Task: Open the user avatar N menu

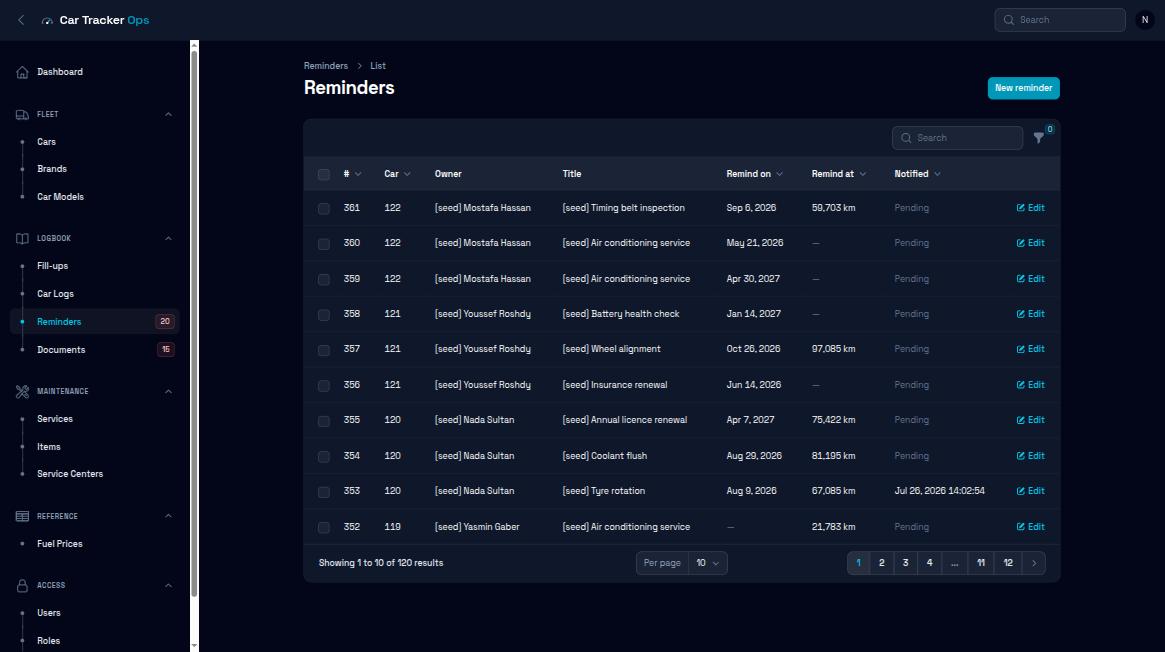Action: [1144, 20]
